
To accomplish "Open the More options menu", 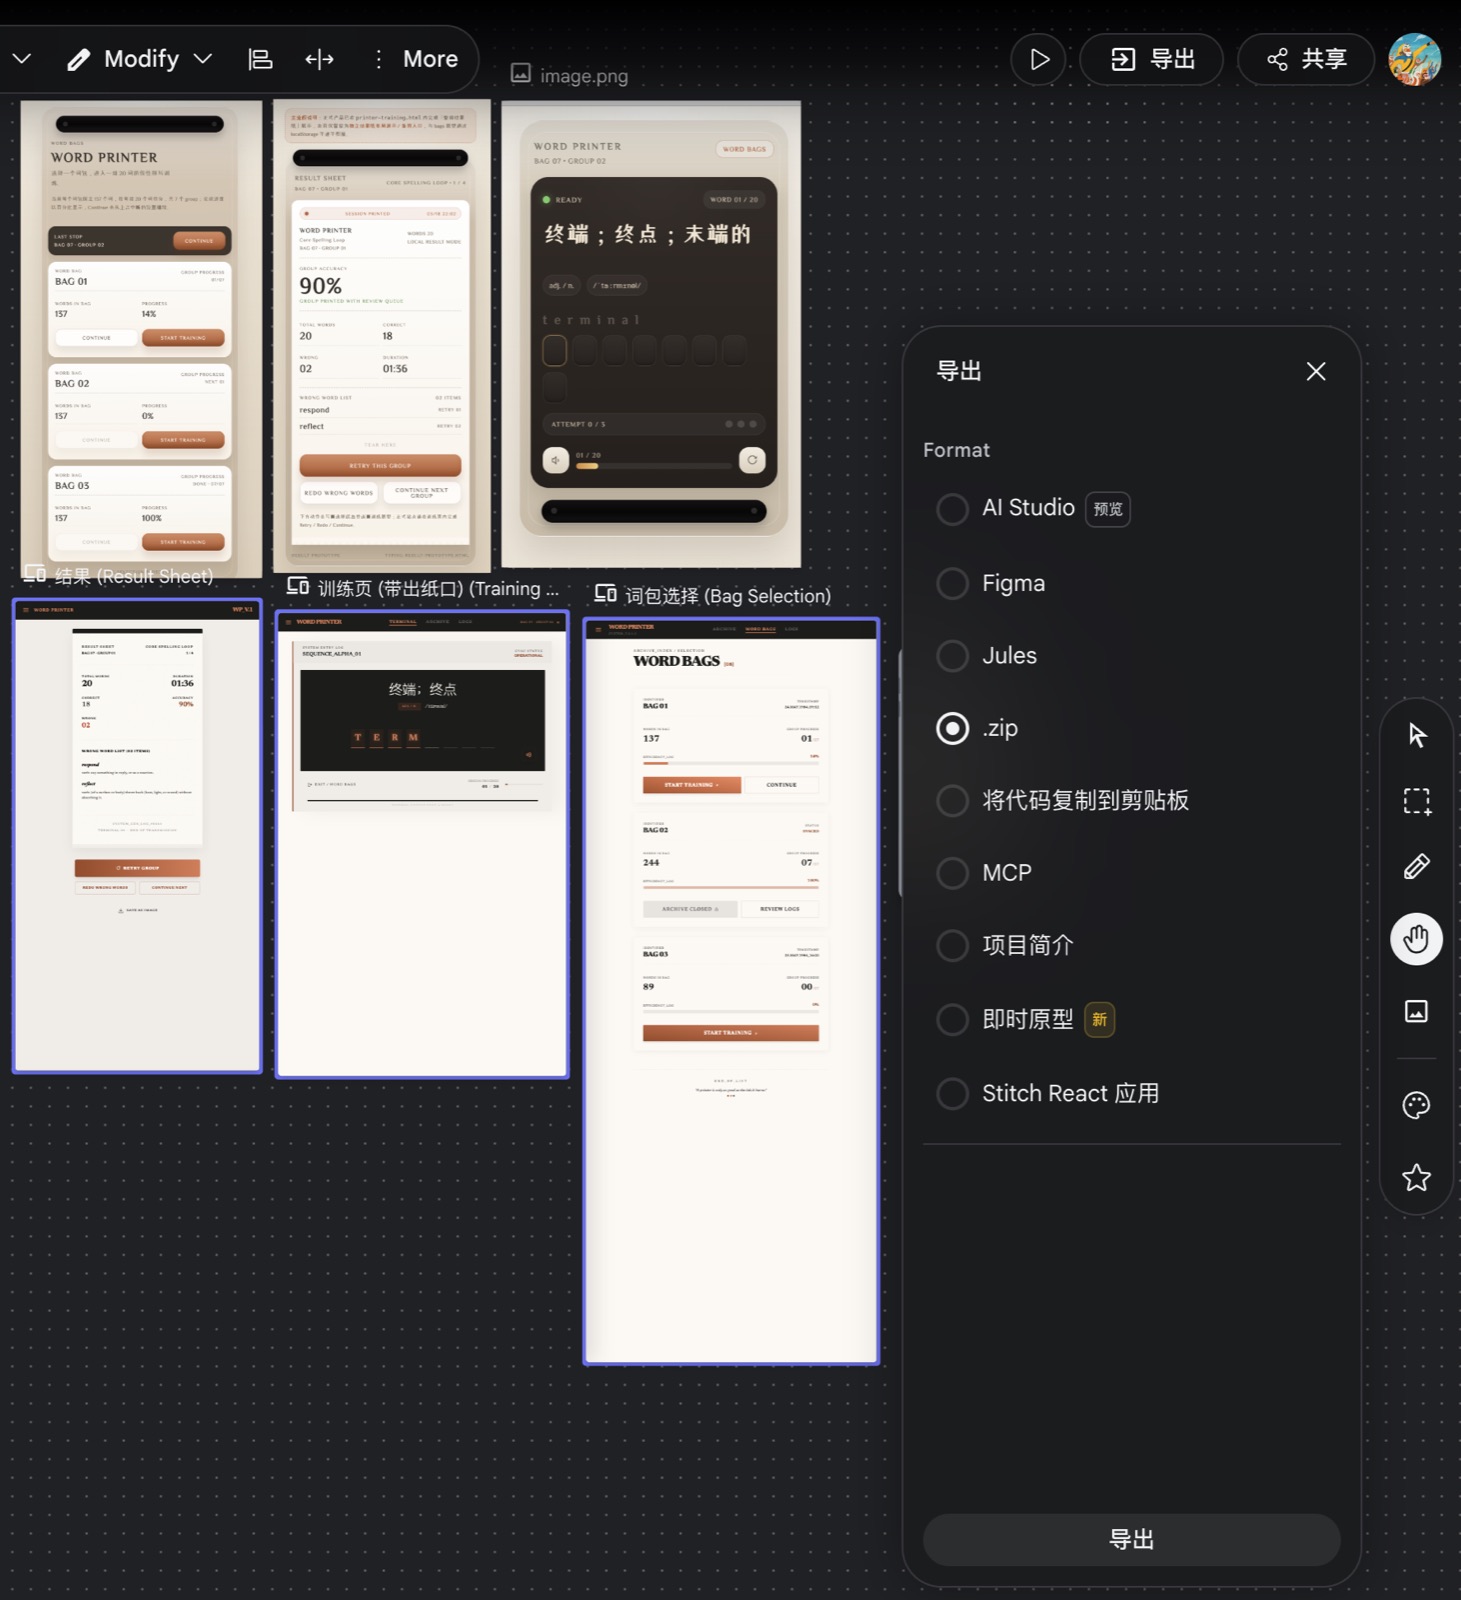I will pos(416,59).
